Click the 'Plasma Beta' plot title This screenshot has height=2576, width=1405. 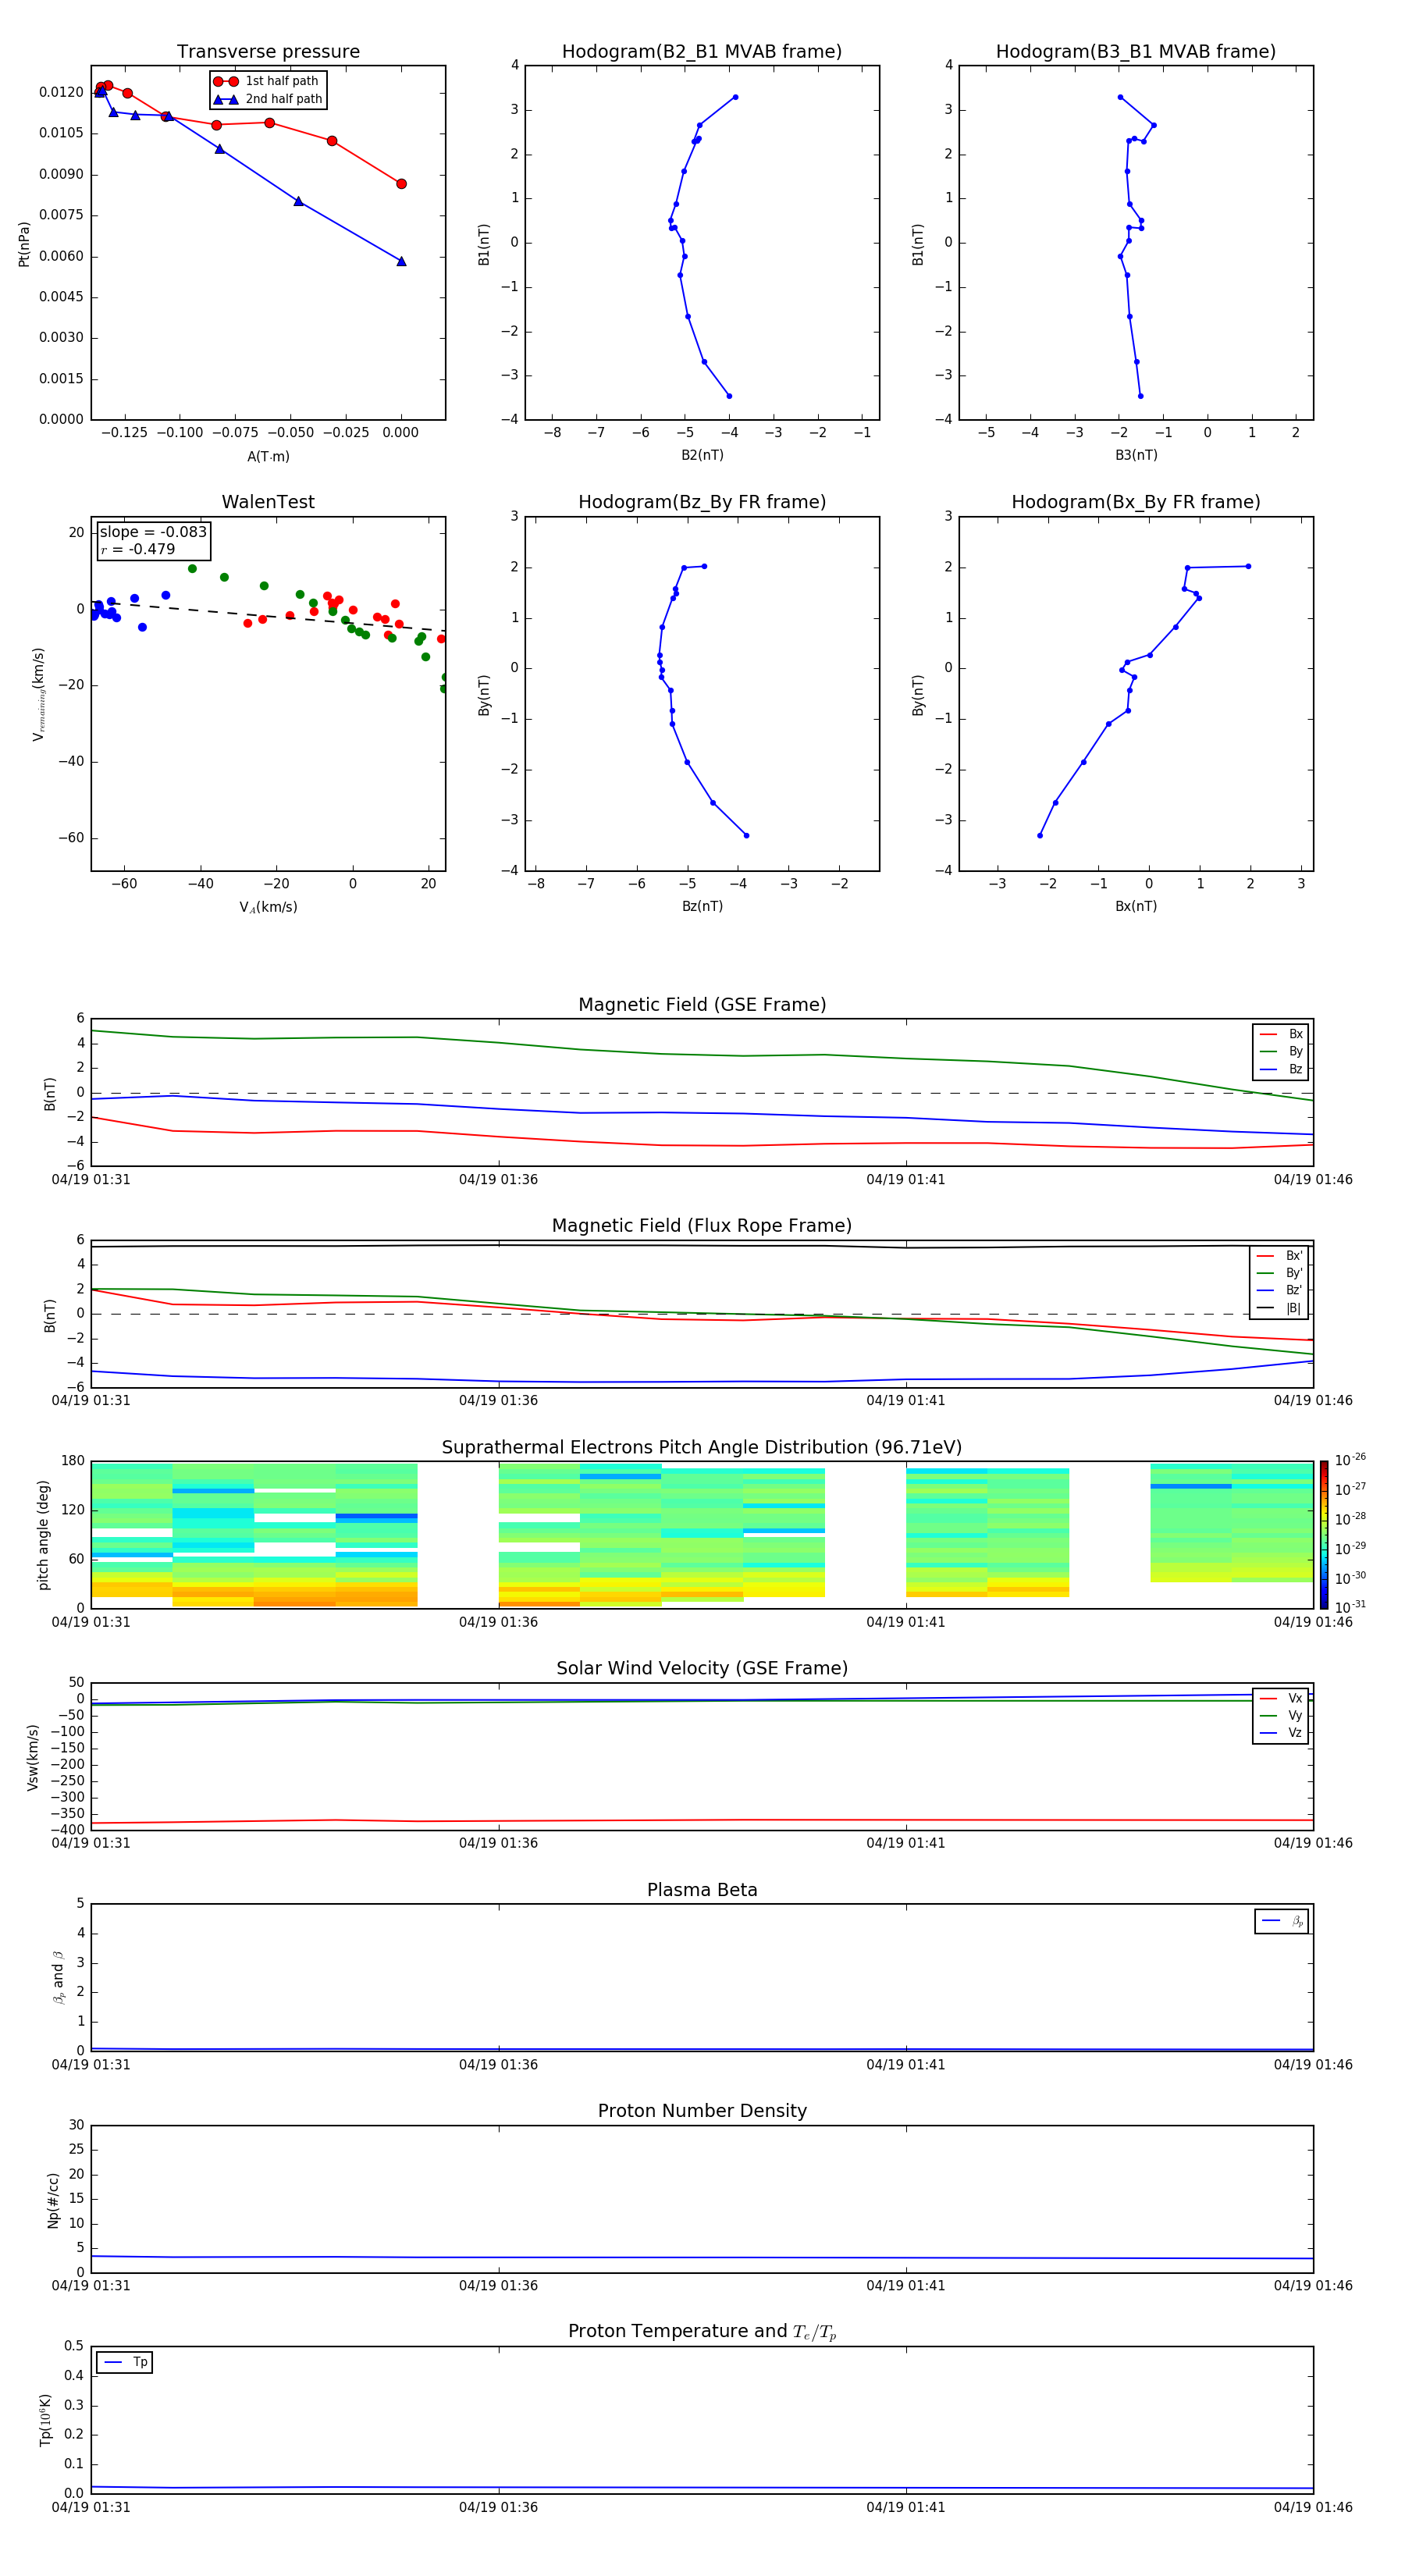(x=702, y=1890)
